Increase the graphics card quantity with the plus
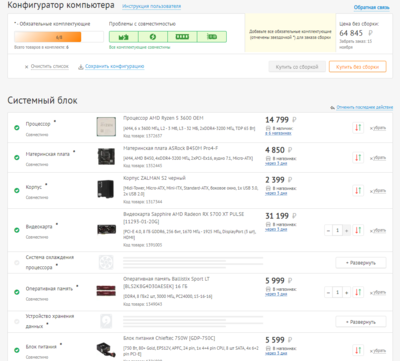Image resolution: width=400 pixels, height=361 pixels. (347, 230)
